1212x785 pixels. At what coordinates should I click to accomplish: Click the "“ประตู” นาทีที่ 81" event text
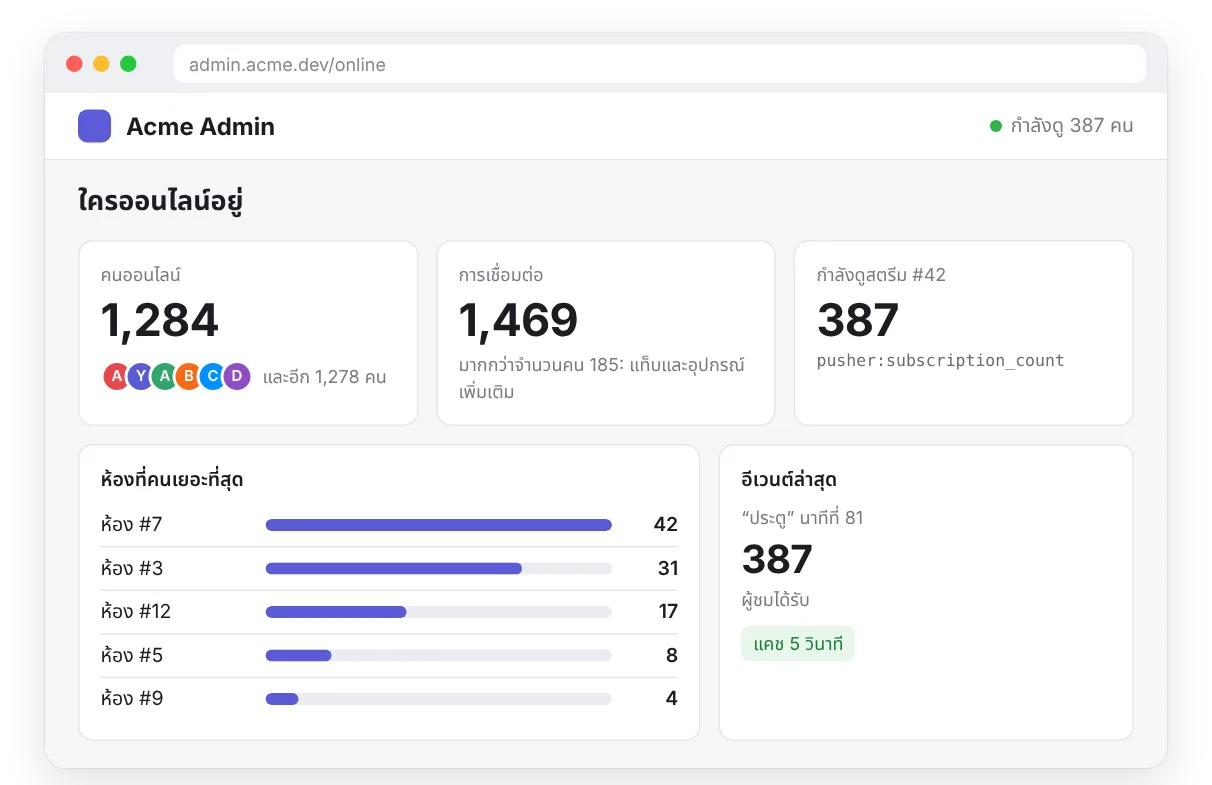click(802, 518)
